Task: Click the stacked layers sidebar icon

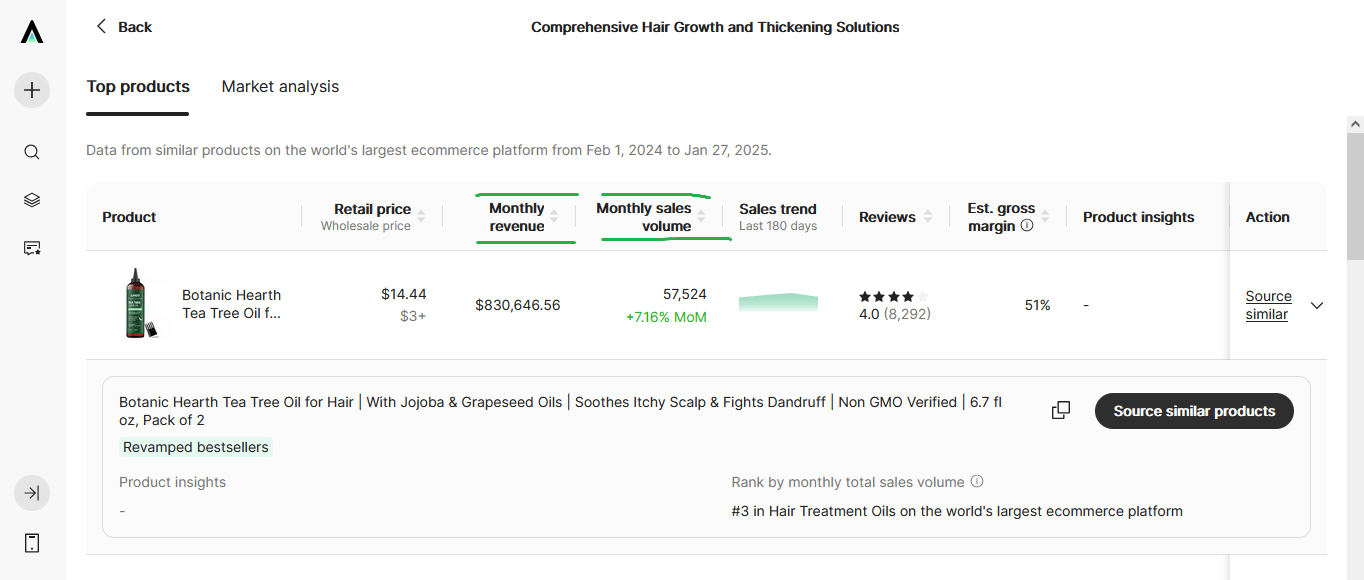Action: pyautogui.click(x=32, y=200)
